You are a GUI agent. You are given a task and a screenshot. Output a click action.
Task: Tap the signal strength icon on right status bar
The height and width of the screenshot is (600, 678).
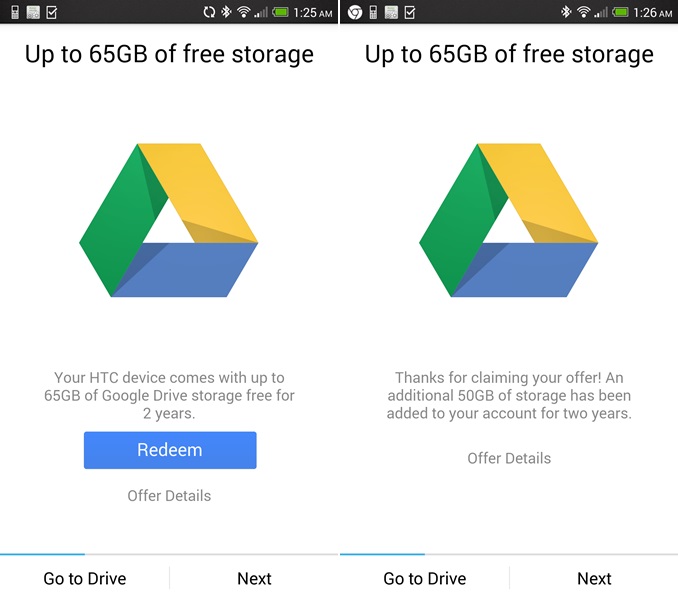click(x=601, y=13)
